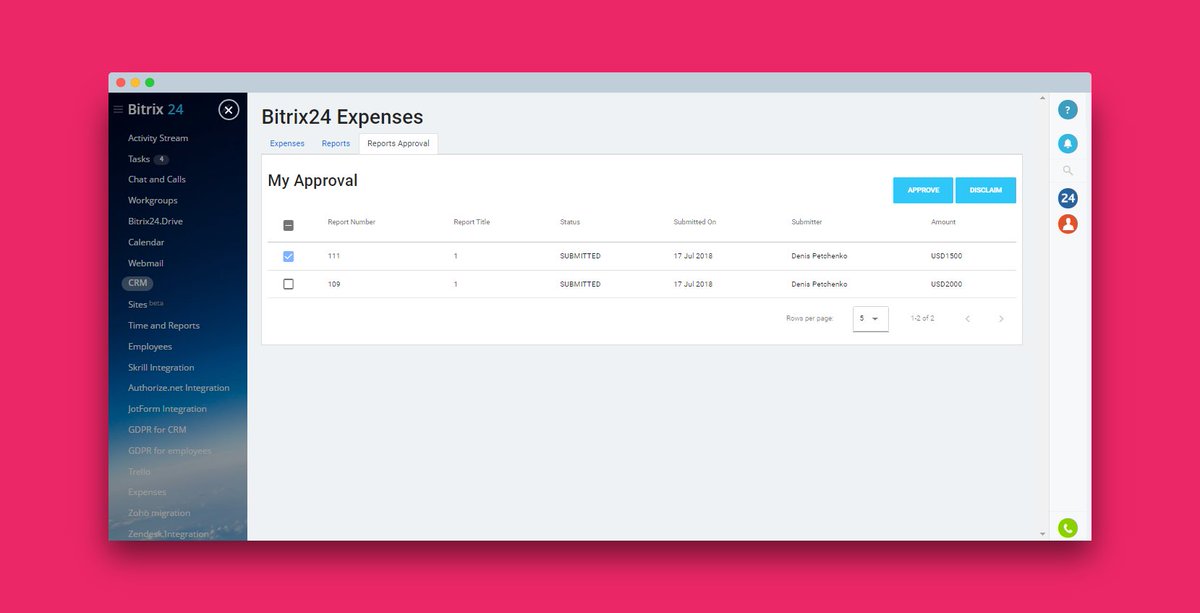
Task: Open Time and Reports in sidebar
Action: pos(164,325)
